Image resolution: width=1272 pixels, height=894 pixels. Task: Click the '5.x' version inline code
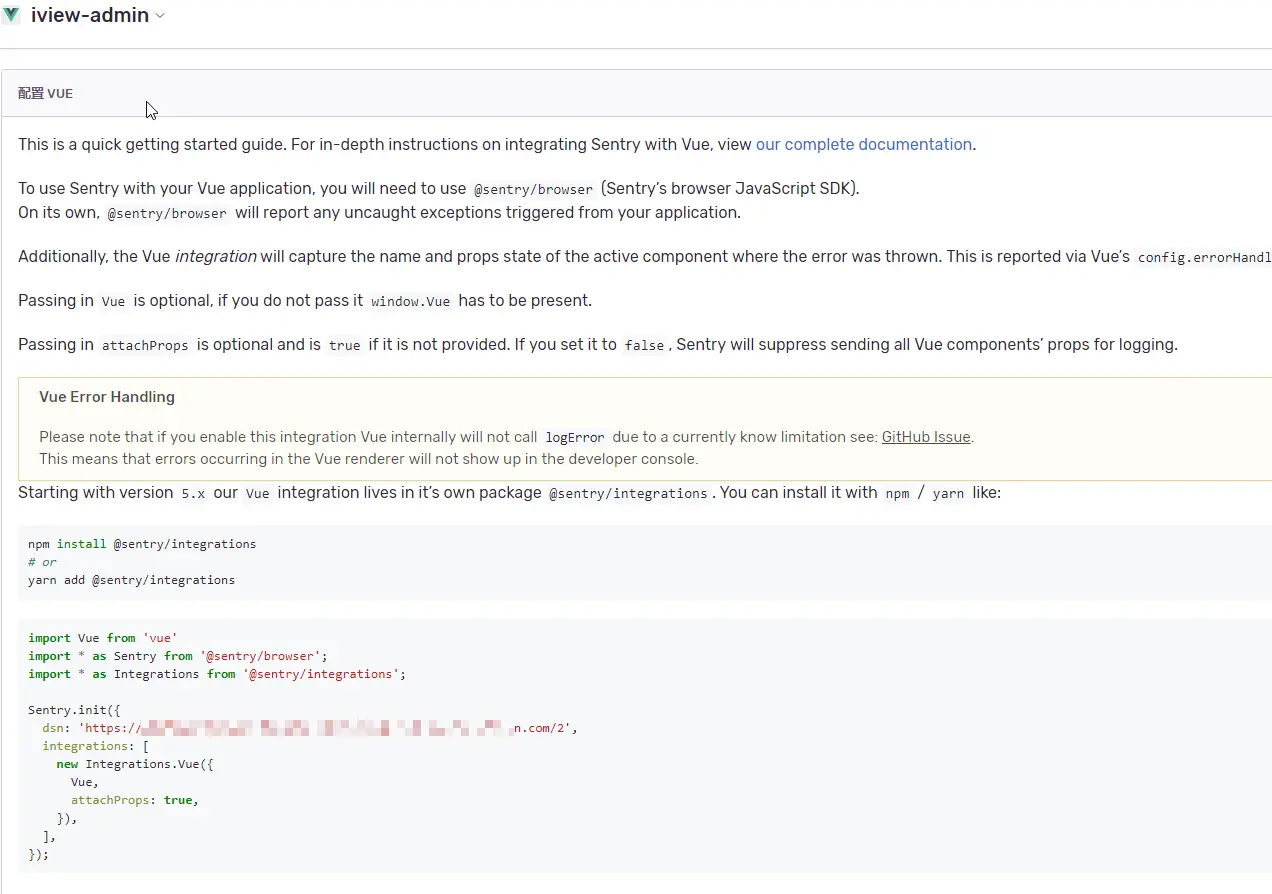[x=193, y=493]
